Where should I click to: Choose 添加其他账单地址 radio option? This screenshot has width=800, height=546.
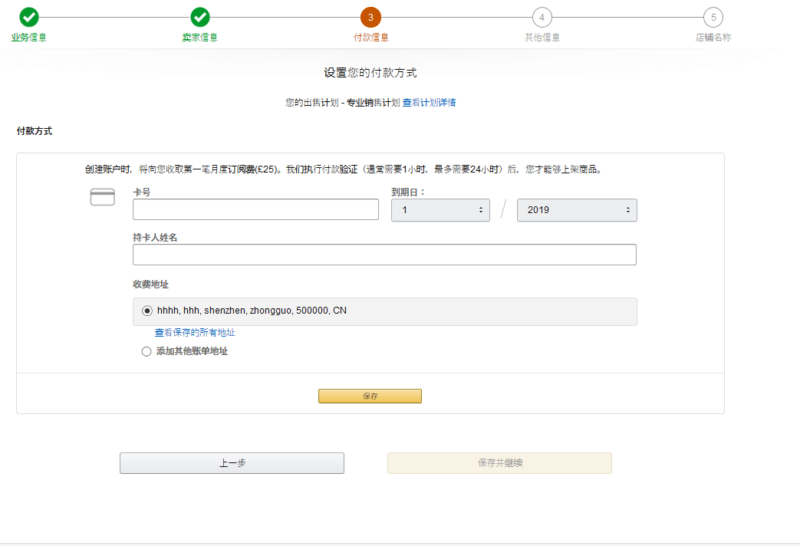(x=146, y=352)
